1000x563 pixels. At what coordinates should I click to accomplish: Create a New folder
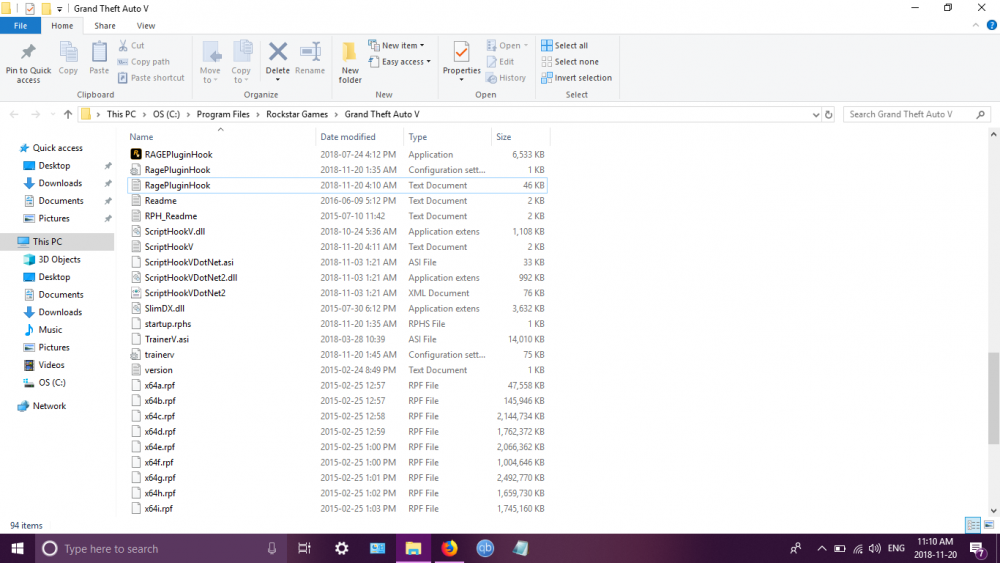coord(349,62)
